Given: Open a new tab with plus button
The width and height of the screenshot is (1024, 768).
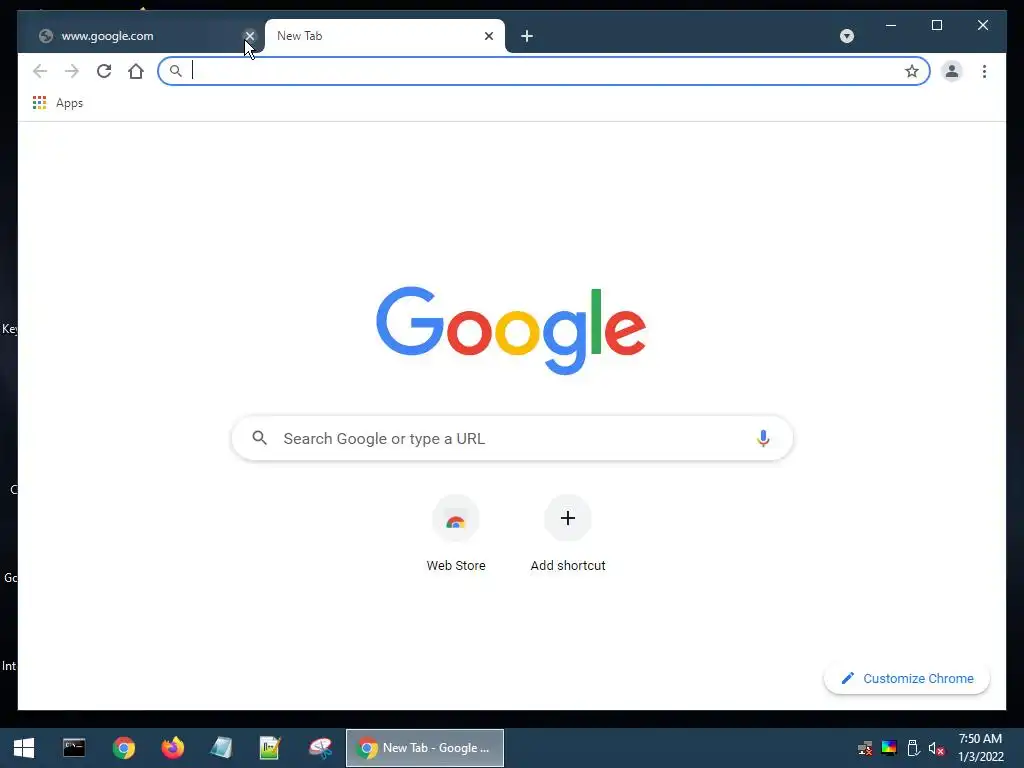Looking at the screenshot, I should click(527, 36).
